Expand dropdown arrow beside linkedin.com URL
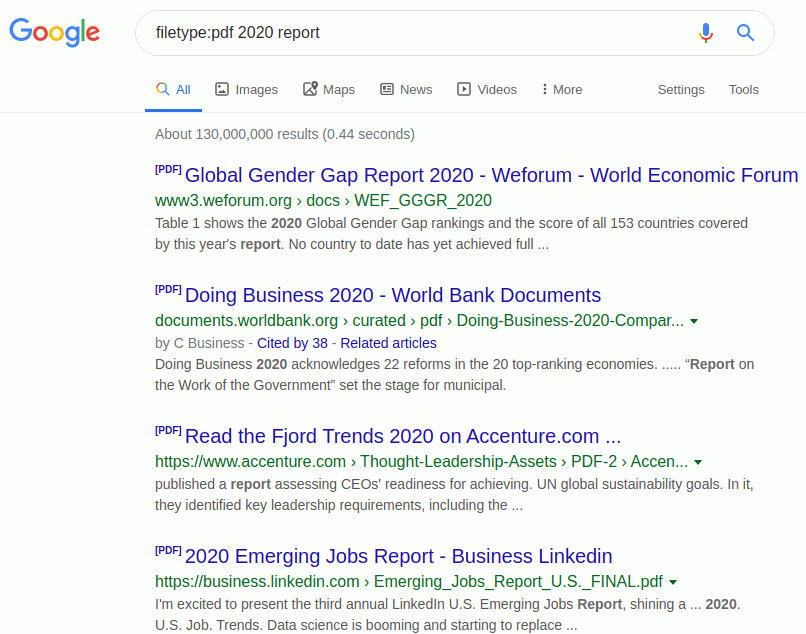Viewport: 806px width, 634px height. [673, 582]
